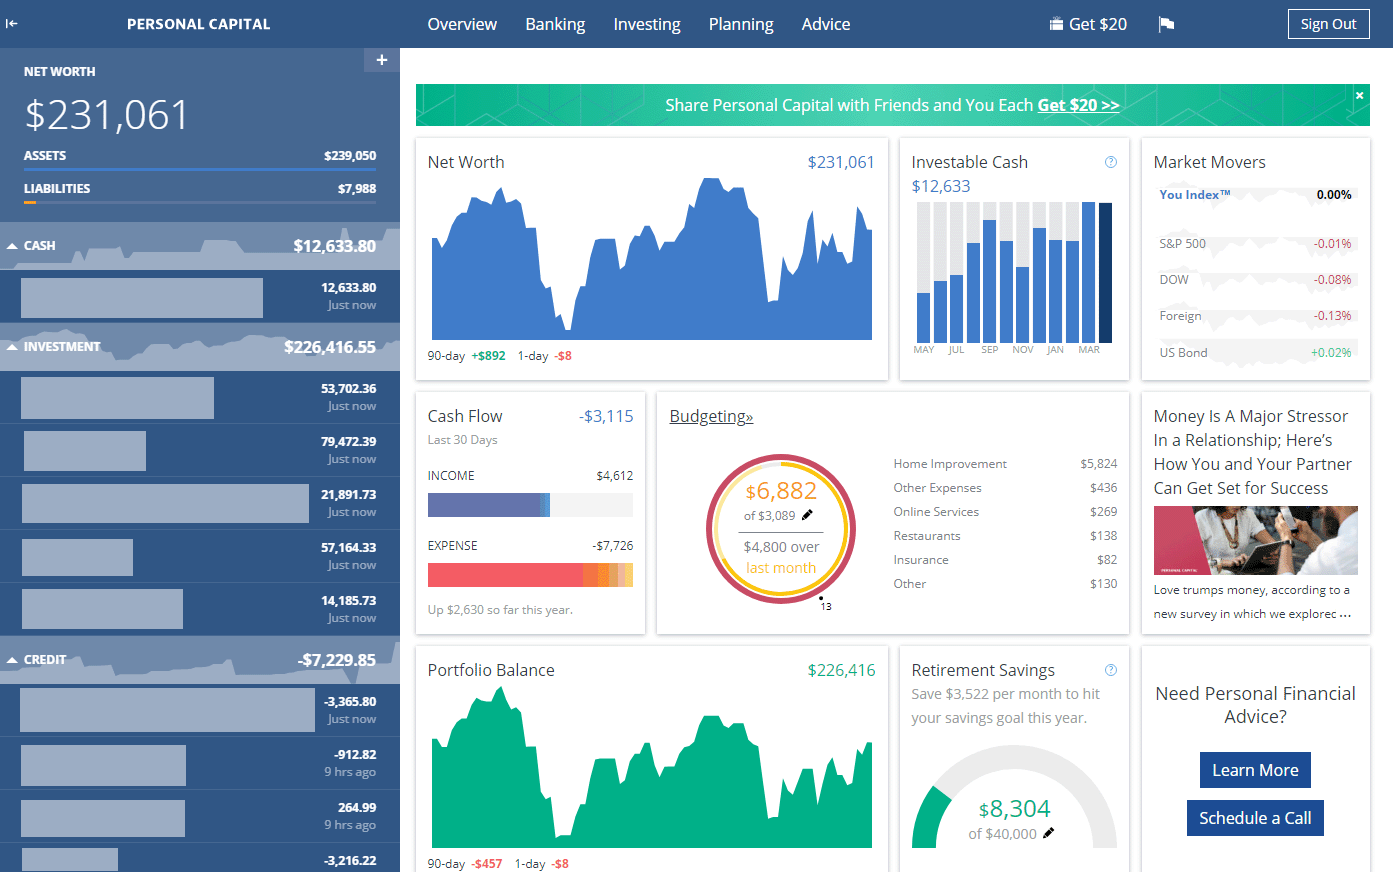1398x872 pixels.
Task: Add an account with the plus icon
Action: (381, 60)
